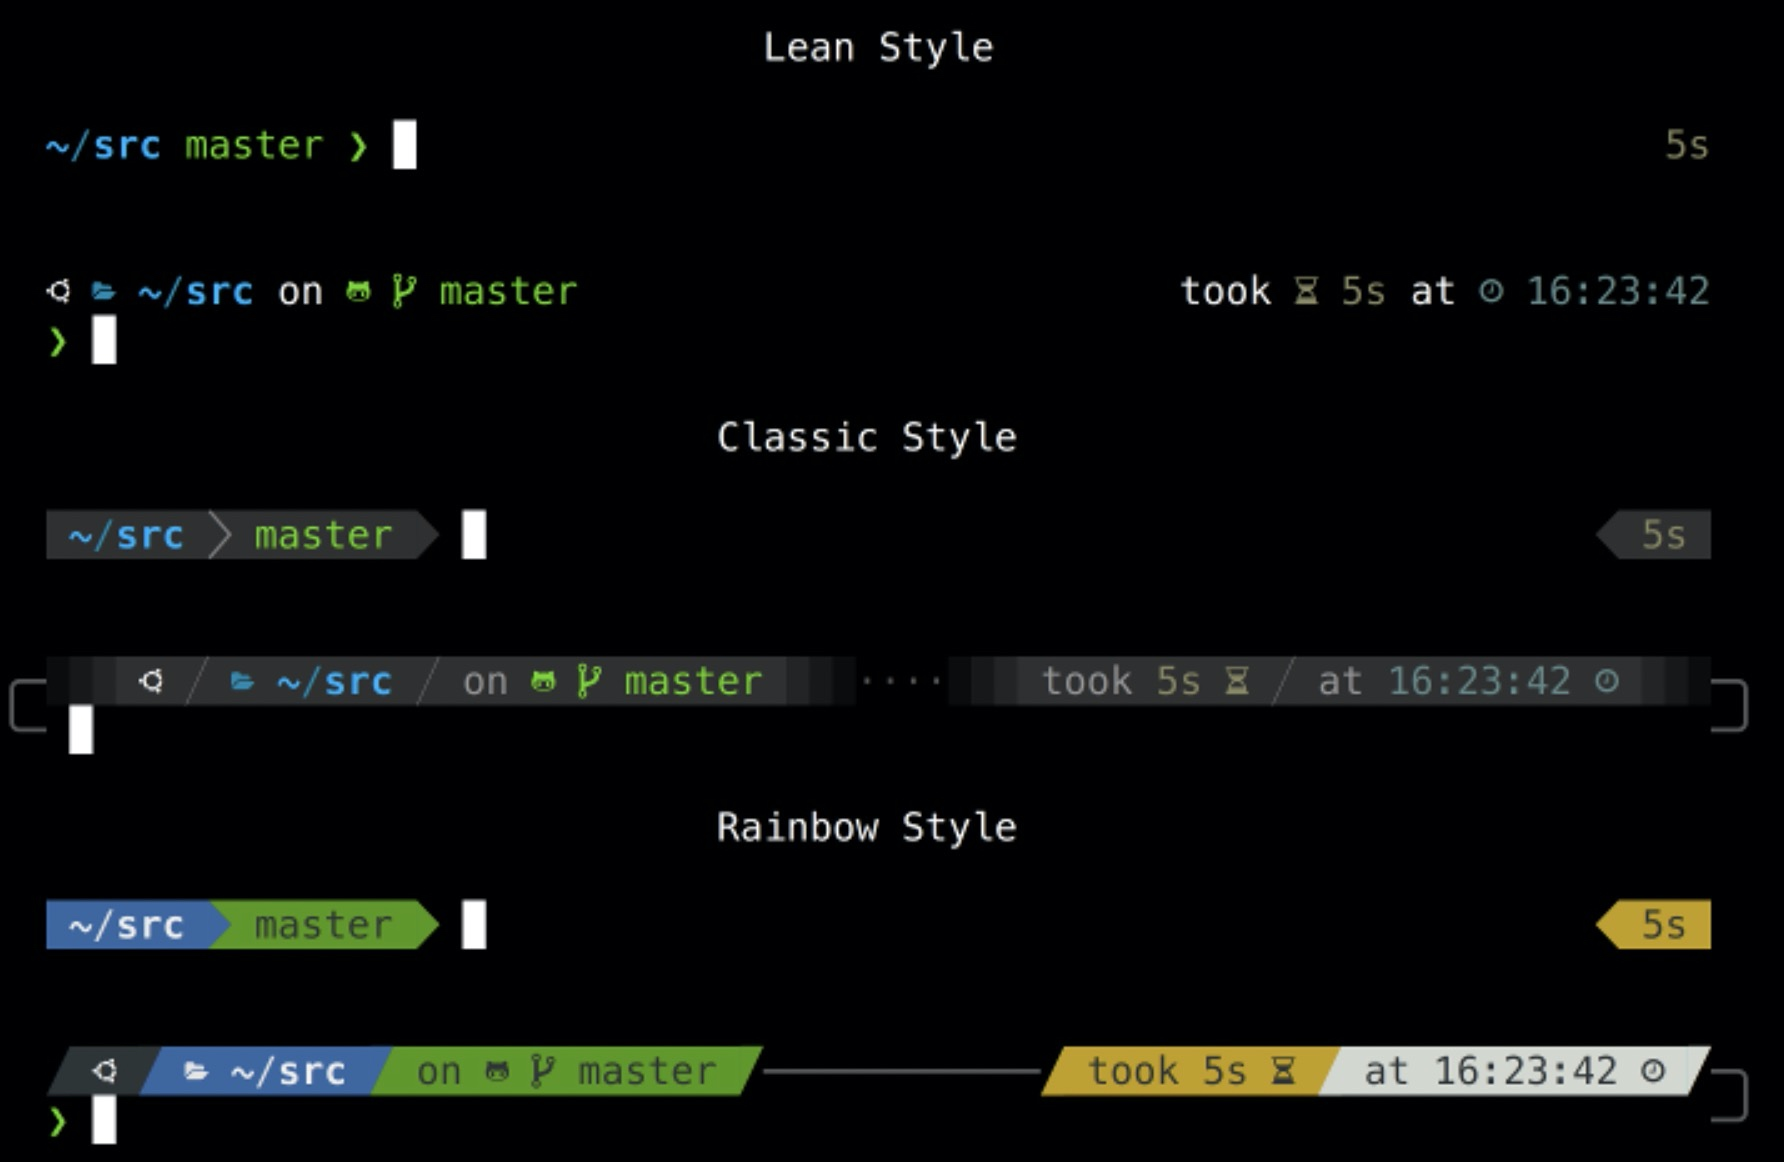Click the GitHub cat icon in Lean two-line prompt
Image resolution: width=1784 pixels, height=1162 pixels.
358,291
